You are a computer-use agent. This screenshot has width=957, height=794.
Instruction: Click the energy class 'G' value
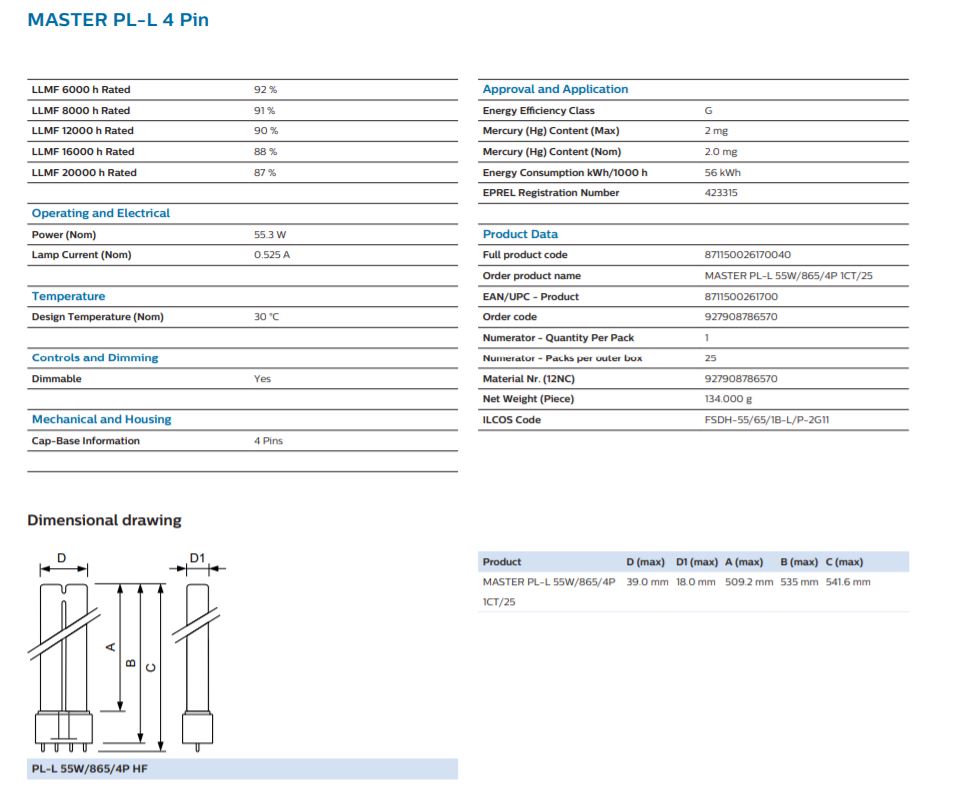pos(708,110)
